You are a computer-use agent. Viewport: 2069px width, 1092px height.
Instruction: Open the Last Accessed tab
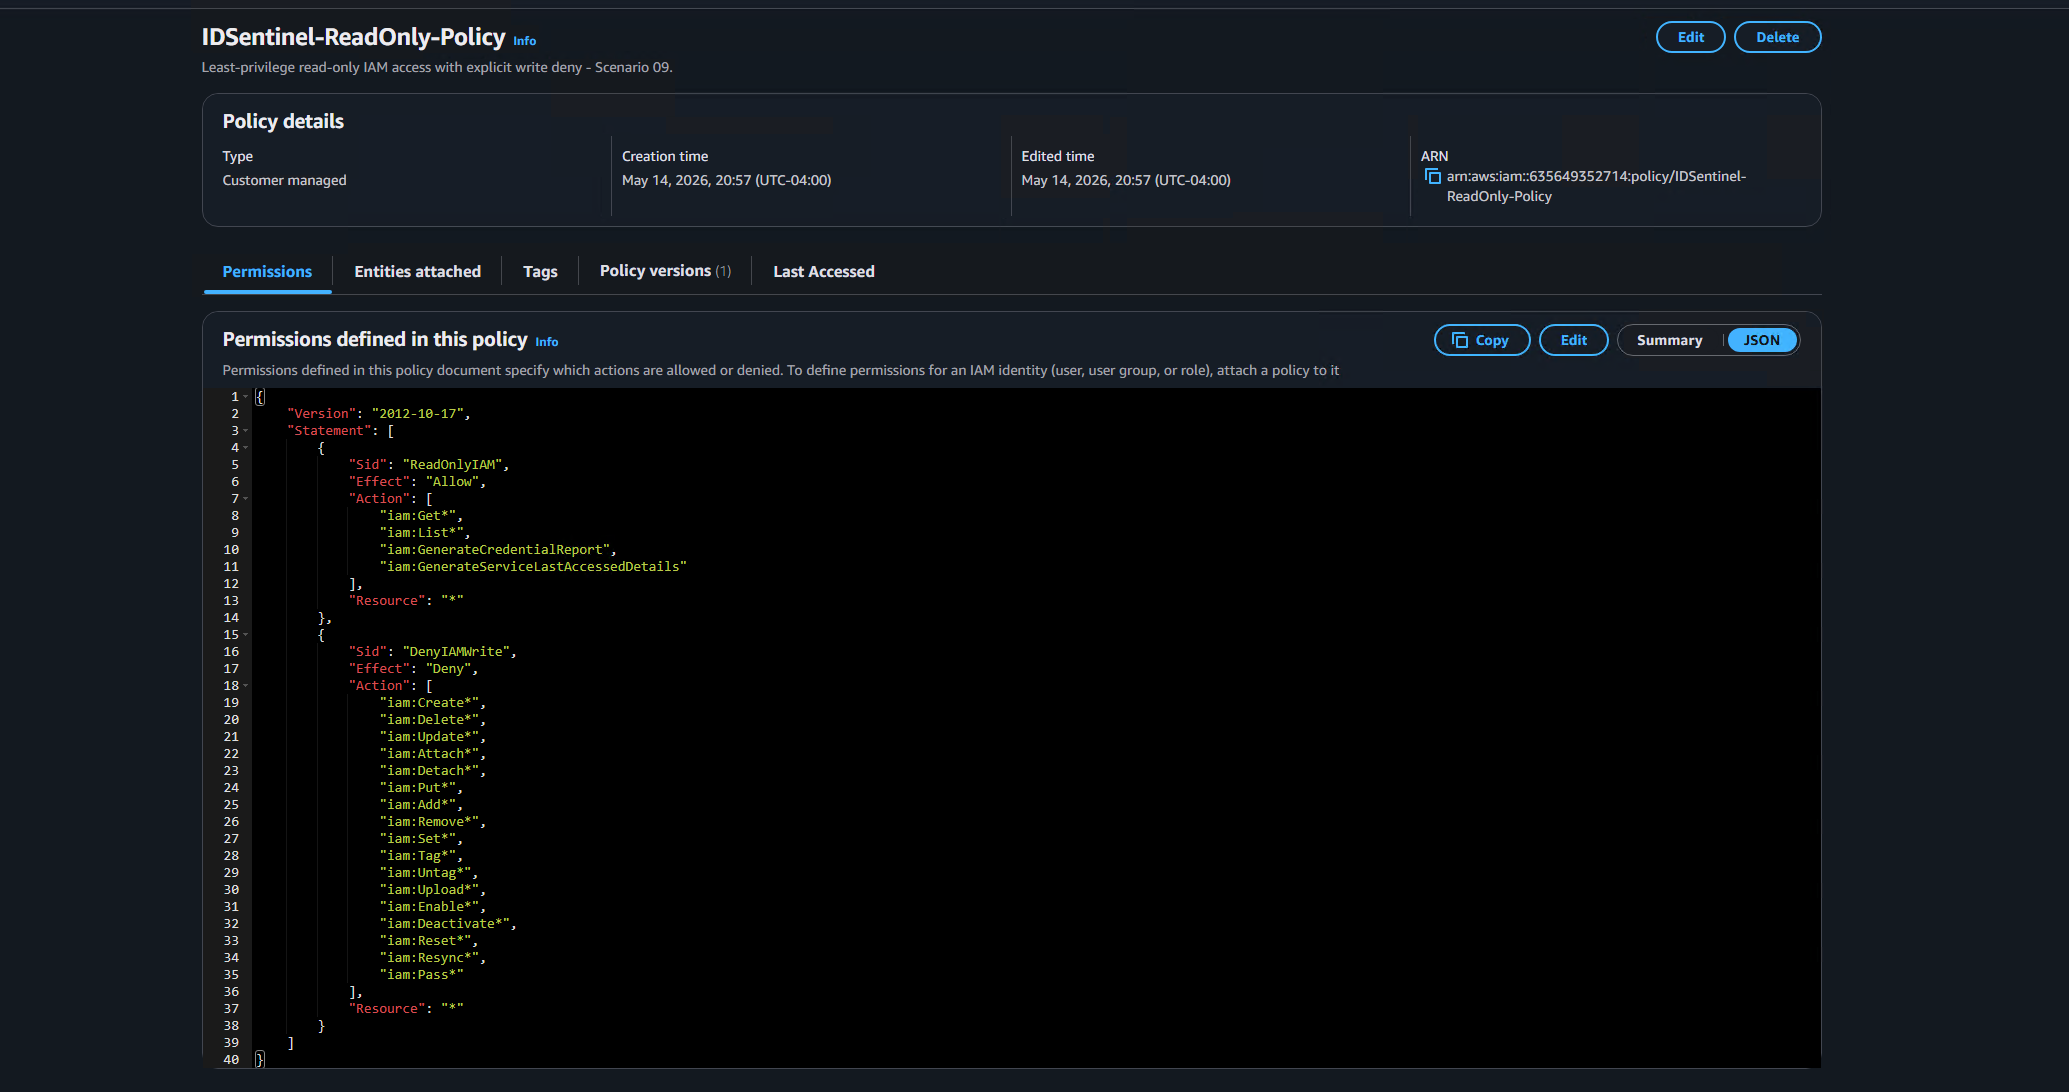(824, 271)
